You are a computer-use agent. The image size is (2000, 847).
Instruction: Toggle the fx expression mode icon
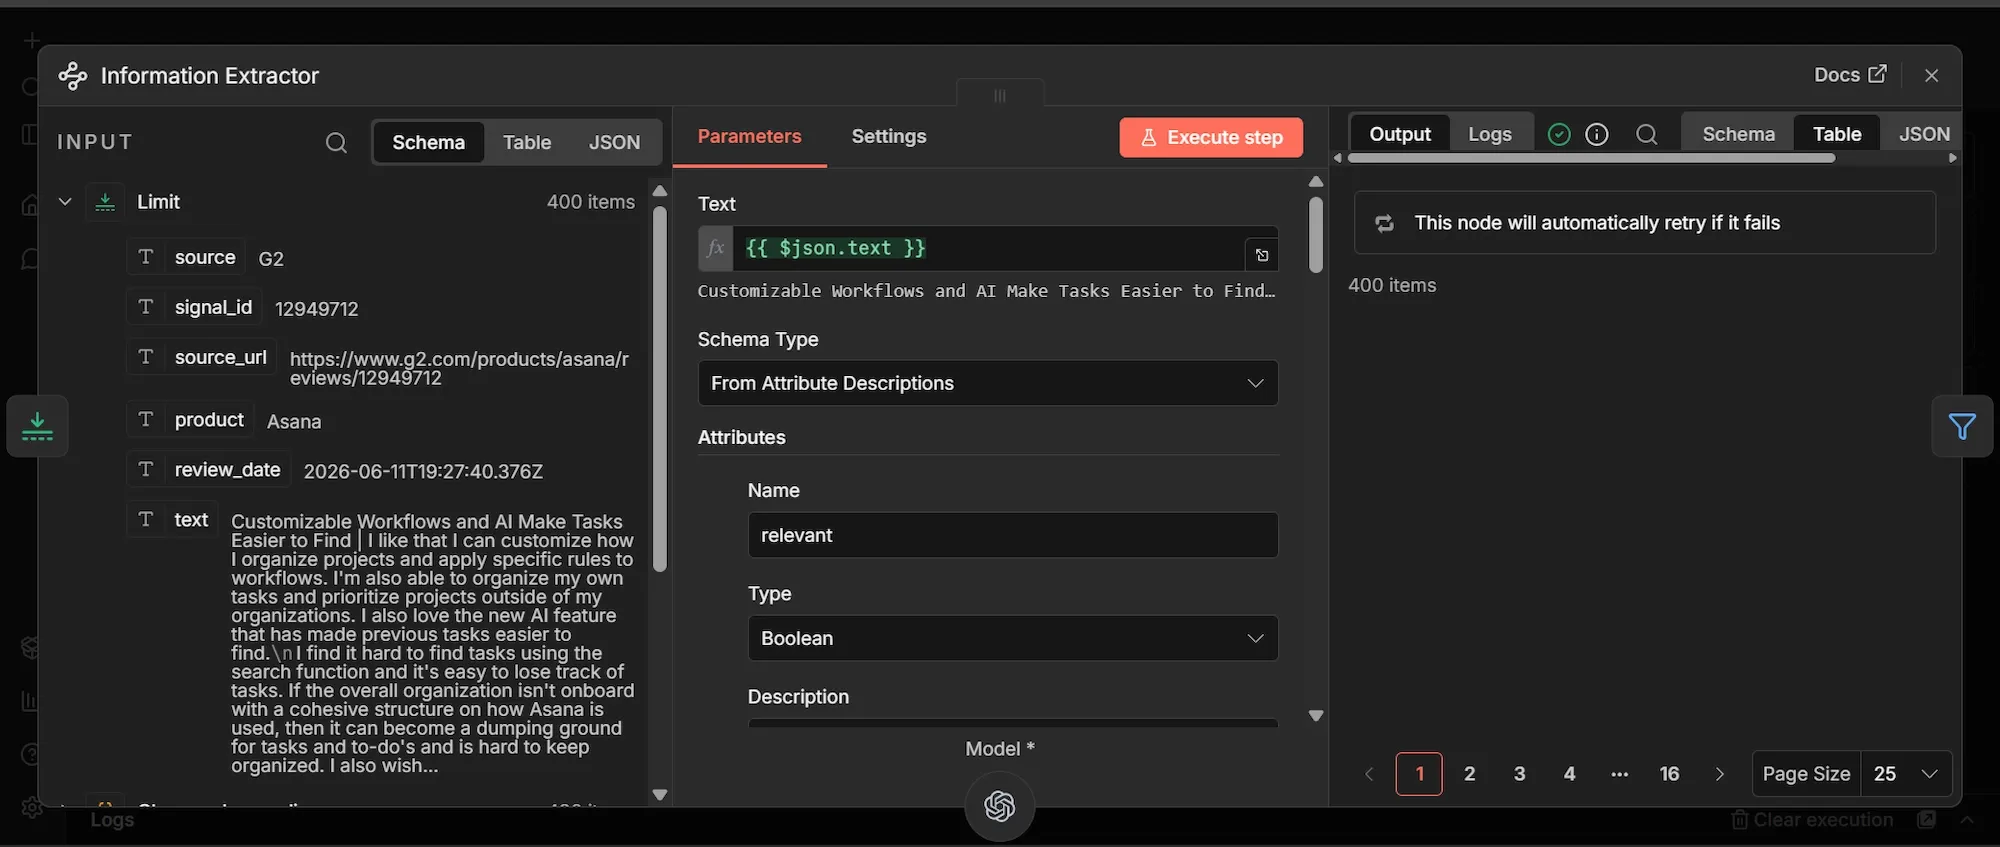click(x=716, y=248)
